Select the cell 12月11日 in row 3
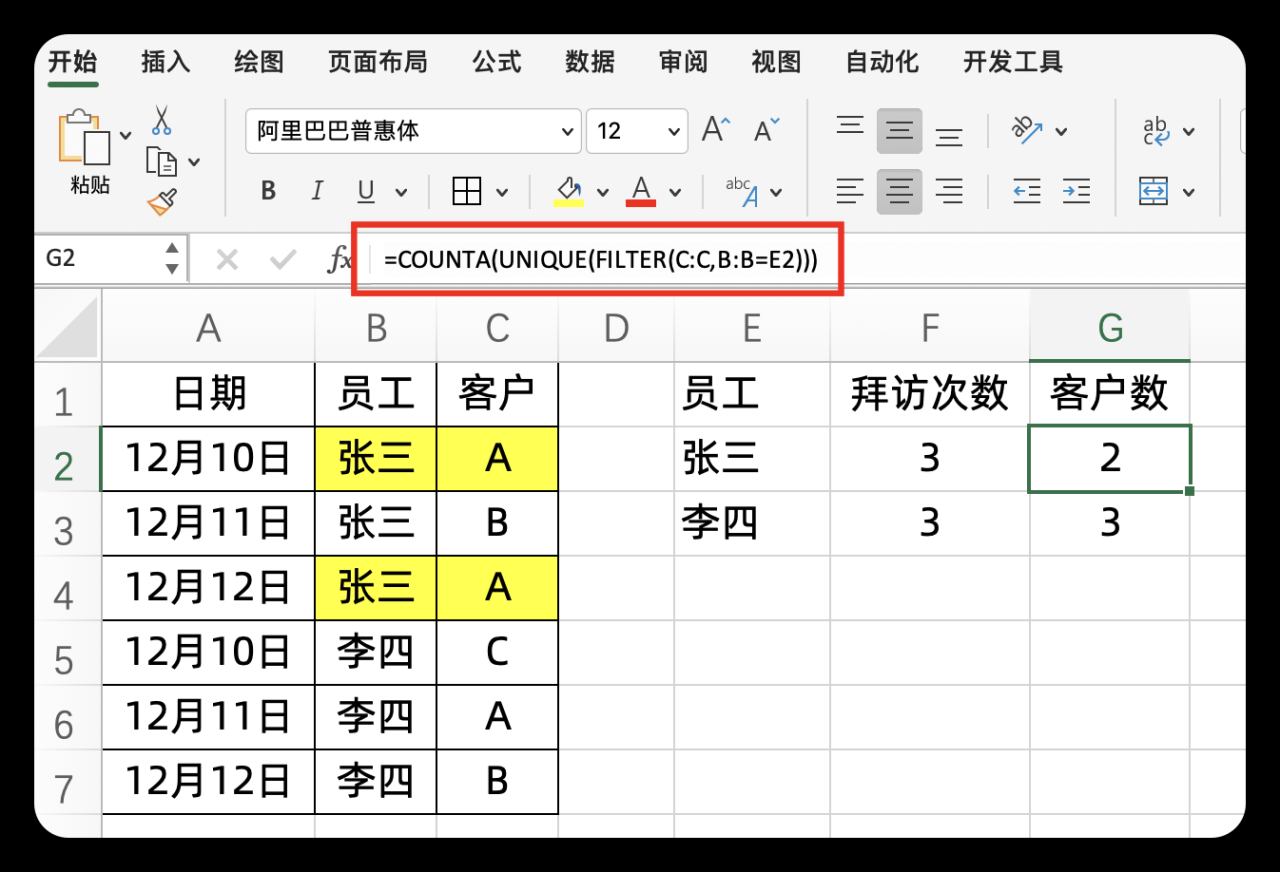Screen dimensions: 1280x872 pos(208,523)
